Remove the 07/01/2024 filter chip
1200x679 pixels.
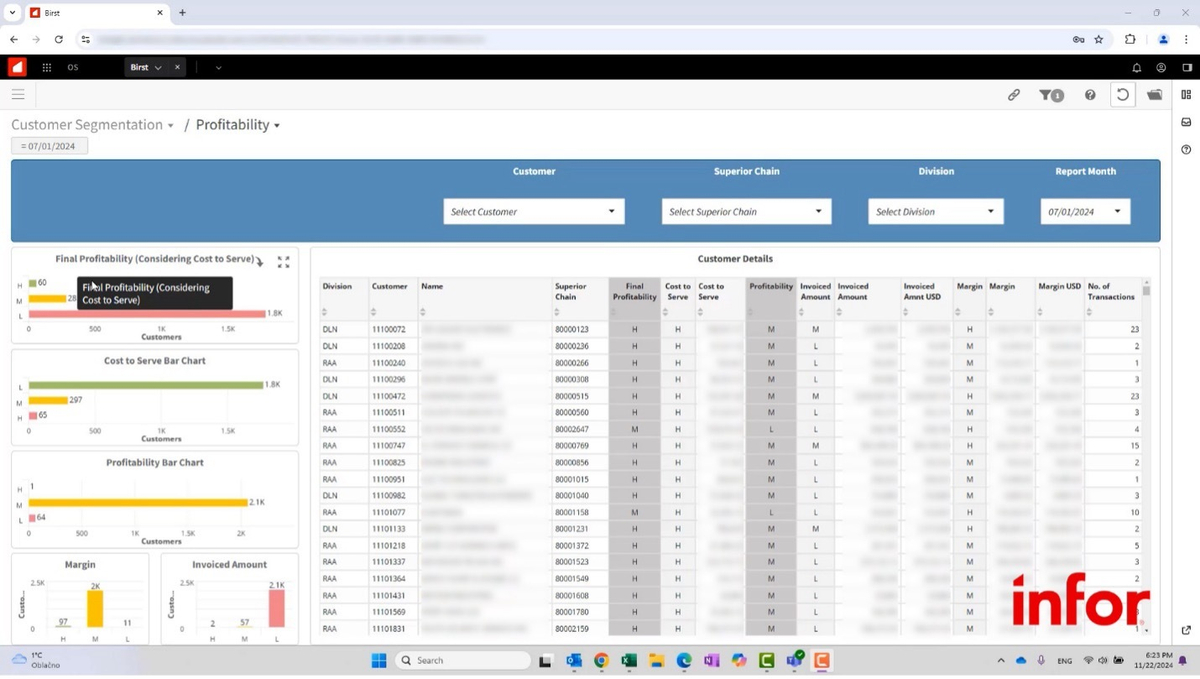[49, 146]
